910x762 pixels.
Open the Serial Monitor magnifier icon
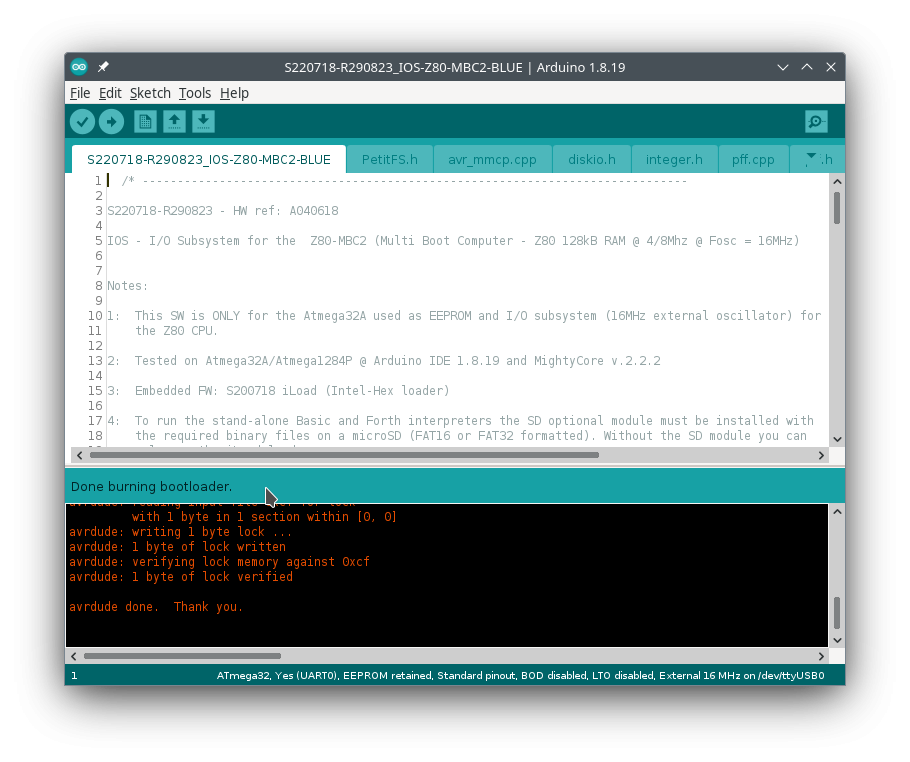click(816, 122)
